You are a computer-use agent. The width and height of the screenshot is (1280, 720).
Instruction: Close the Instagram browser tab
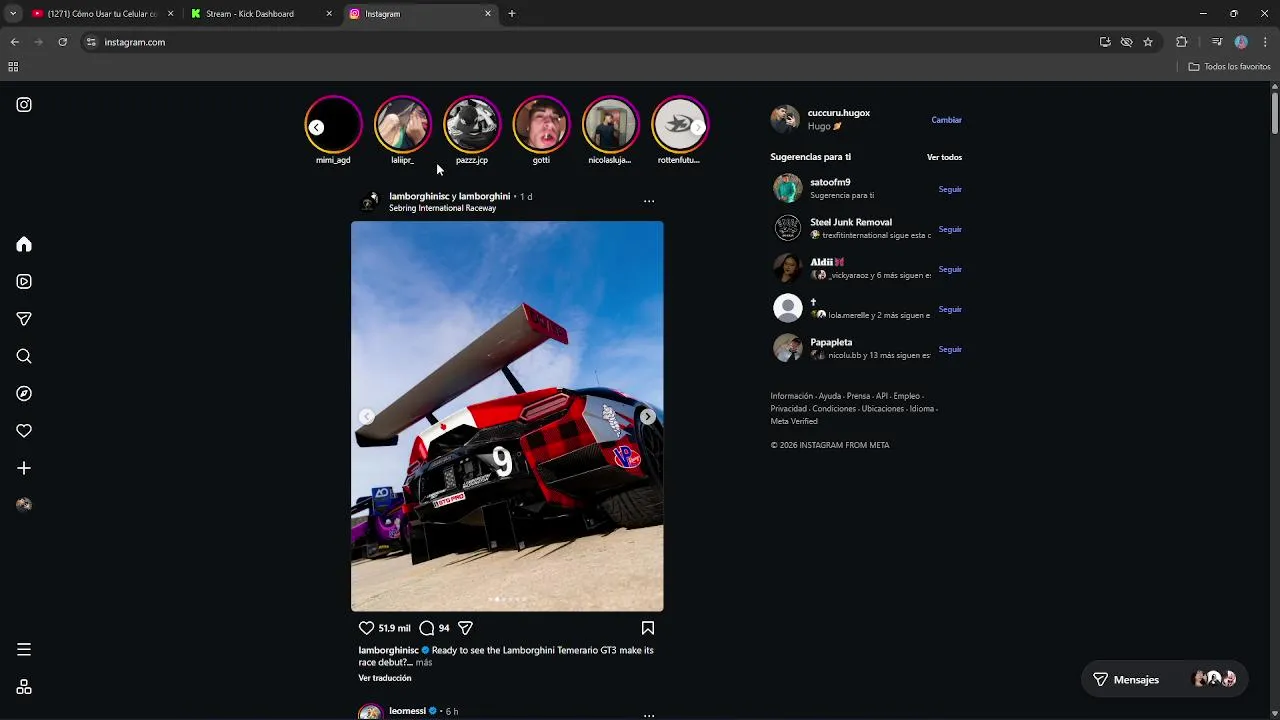pyautogui.click(x=488, y=14)
